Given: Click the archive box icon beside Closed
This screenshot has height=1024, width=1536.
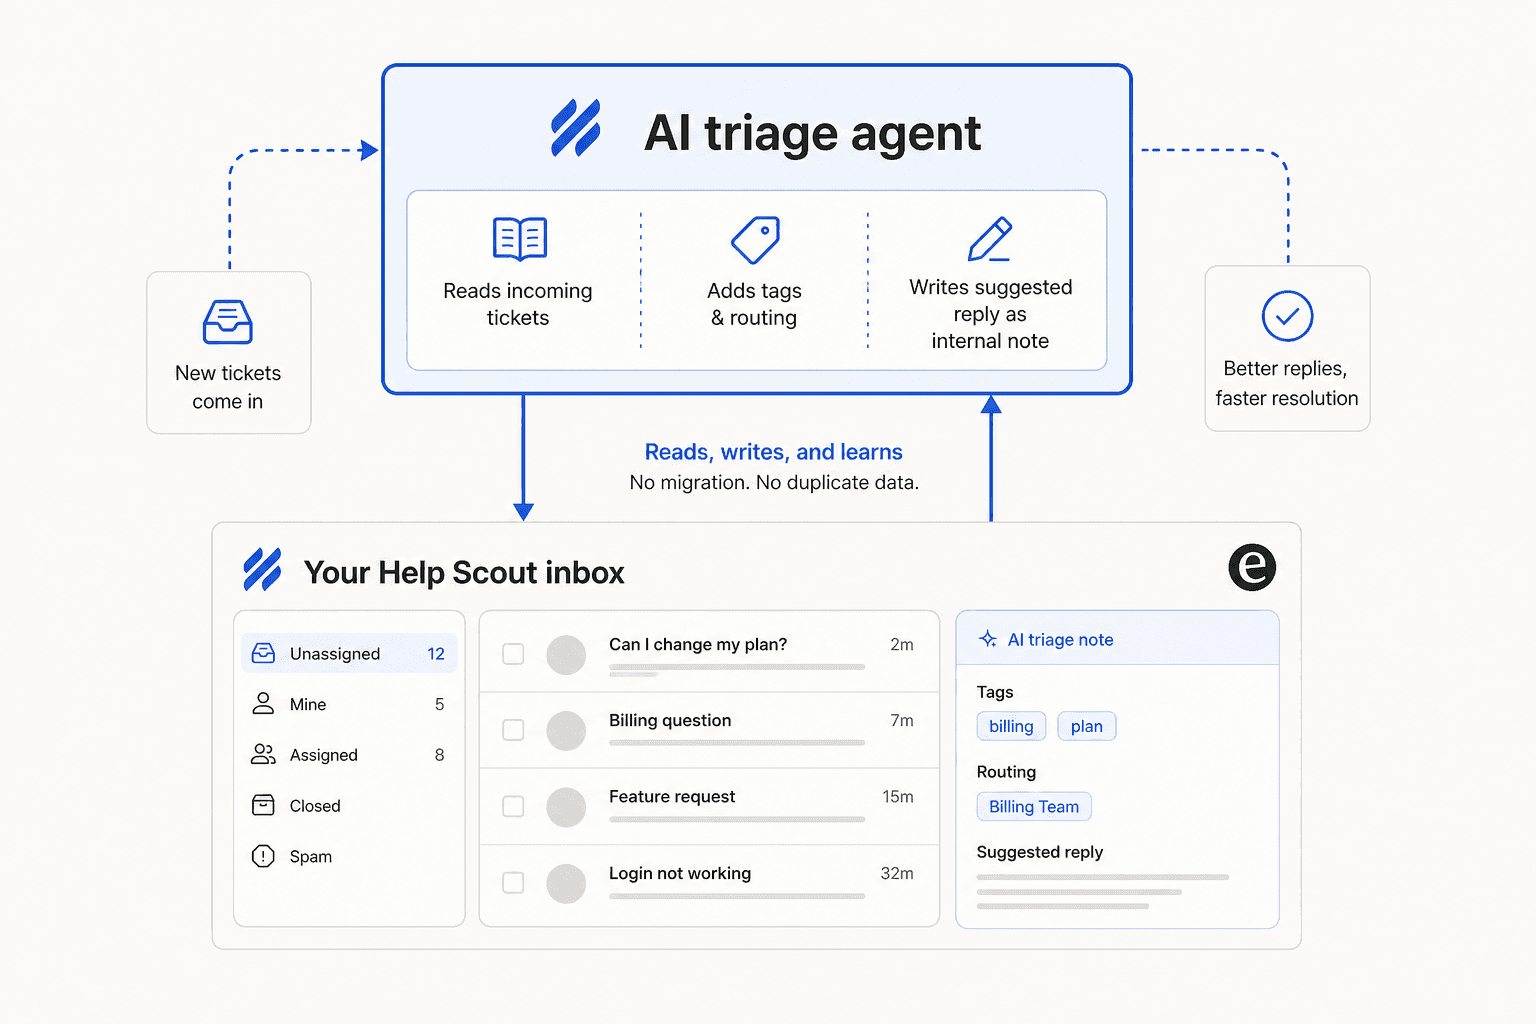Looking at the screenshot, I should coord(263,805).
